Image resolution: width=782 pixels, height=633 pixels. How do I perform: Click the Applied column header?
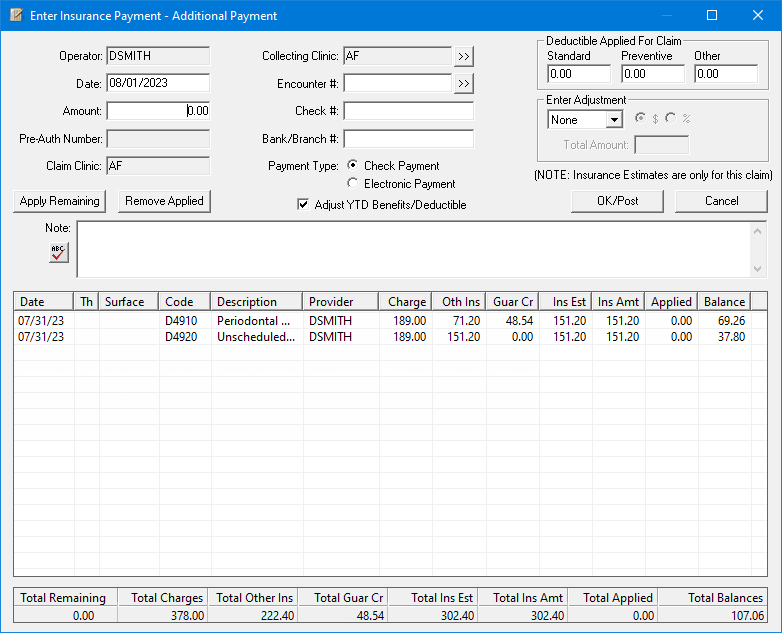point(671,302)
